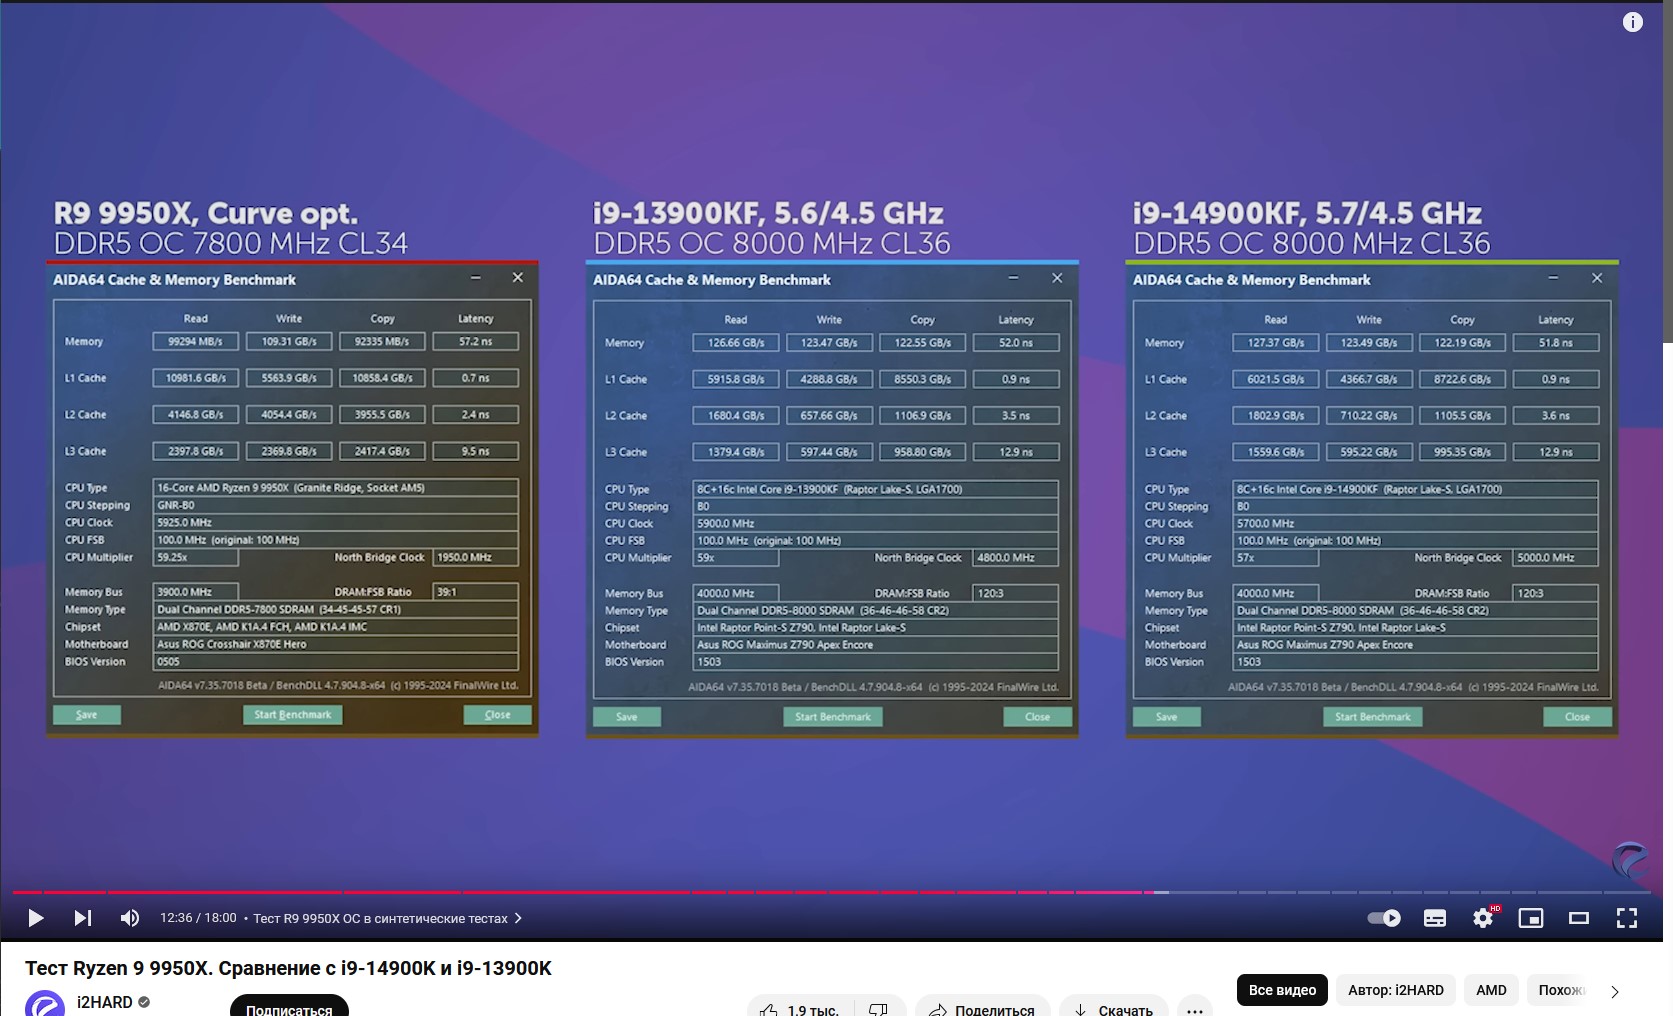1673x1016 pixels.
Task: Minimize the i9-14900KF AIDA64 window
Action: point(1553,278)
